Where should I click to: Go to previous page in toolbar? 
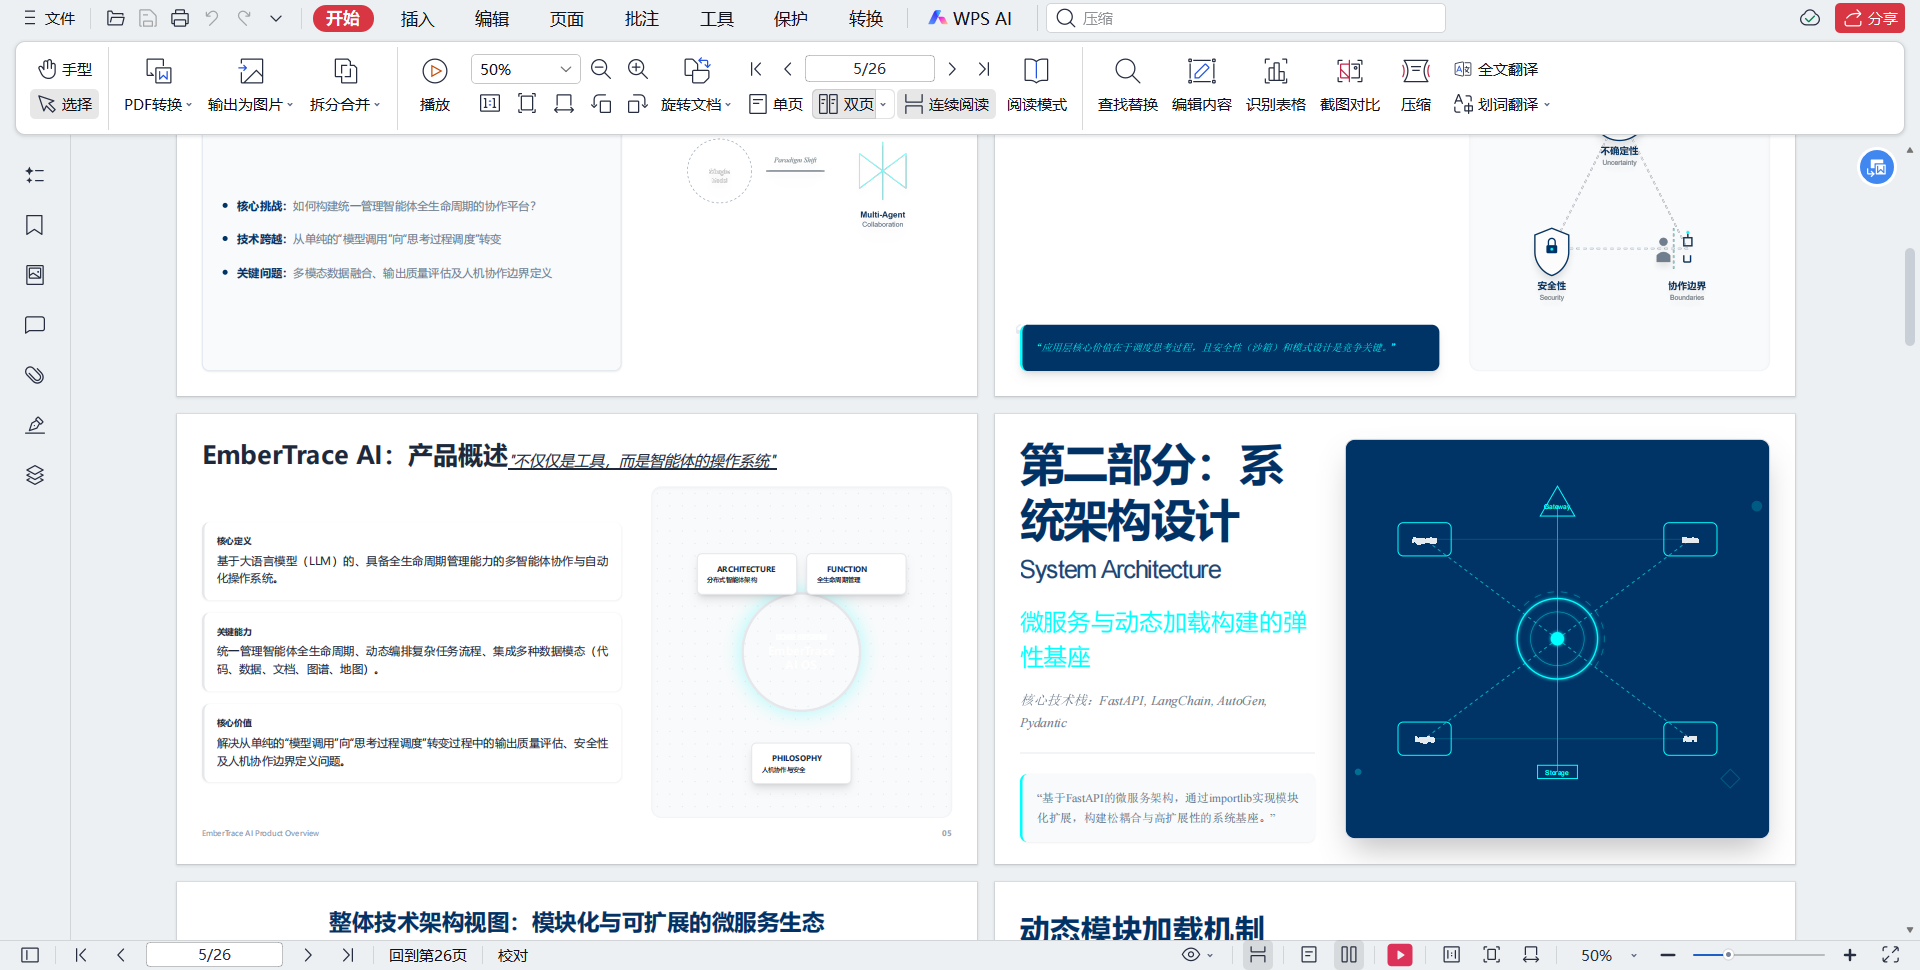pos(788,69)
